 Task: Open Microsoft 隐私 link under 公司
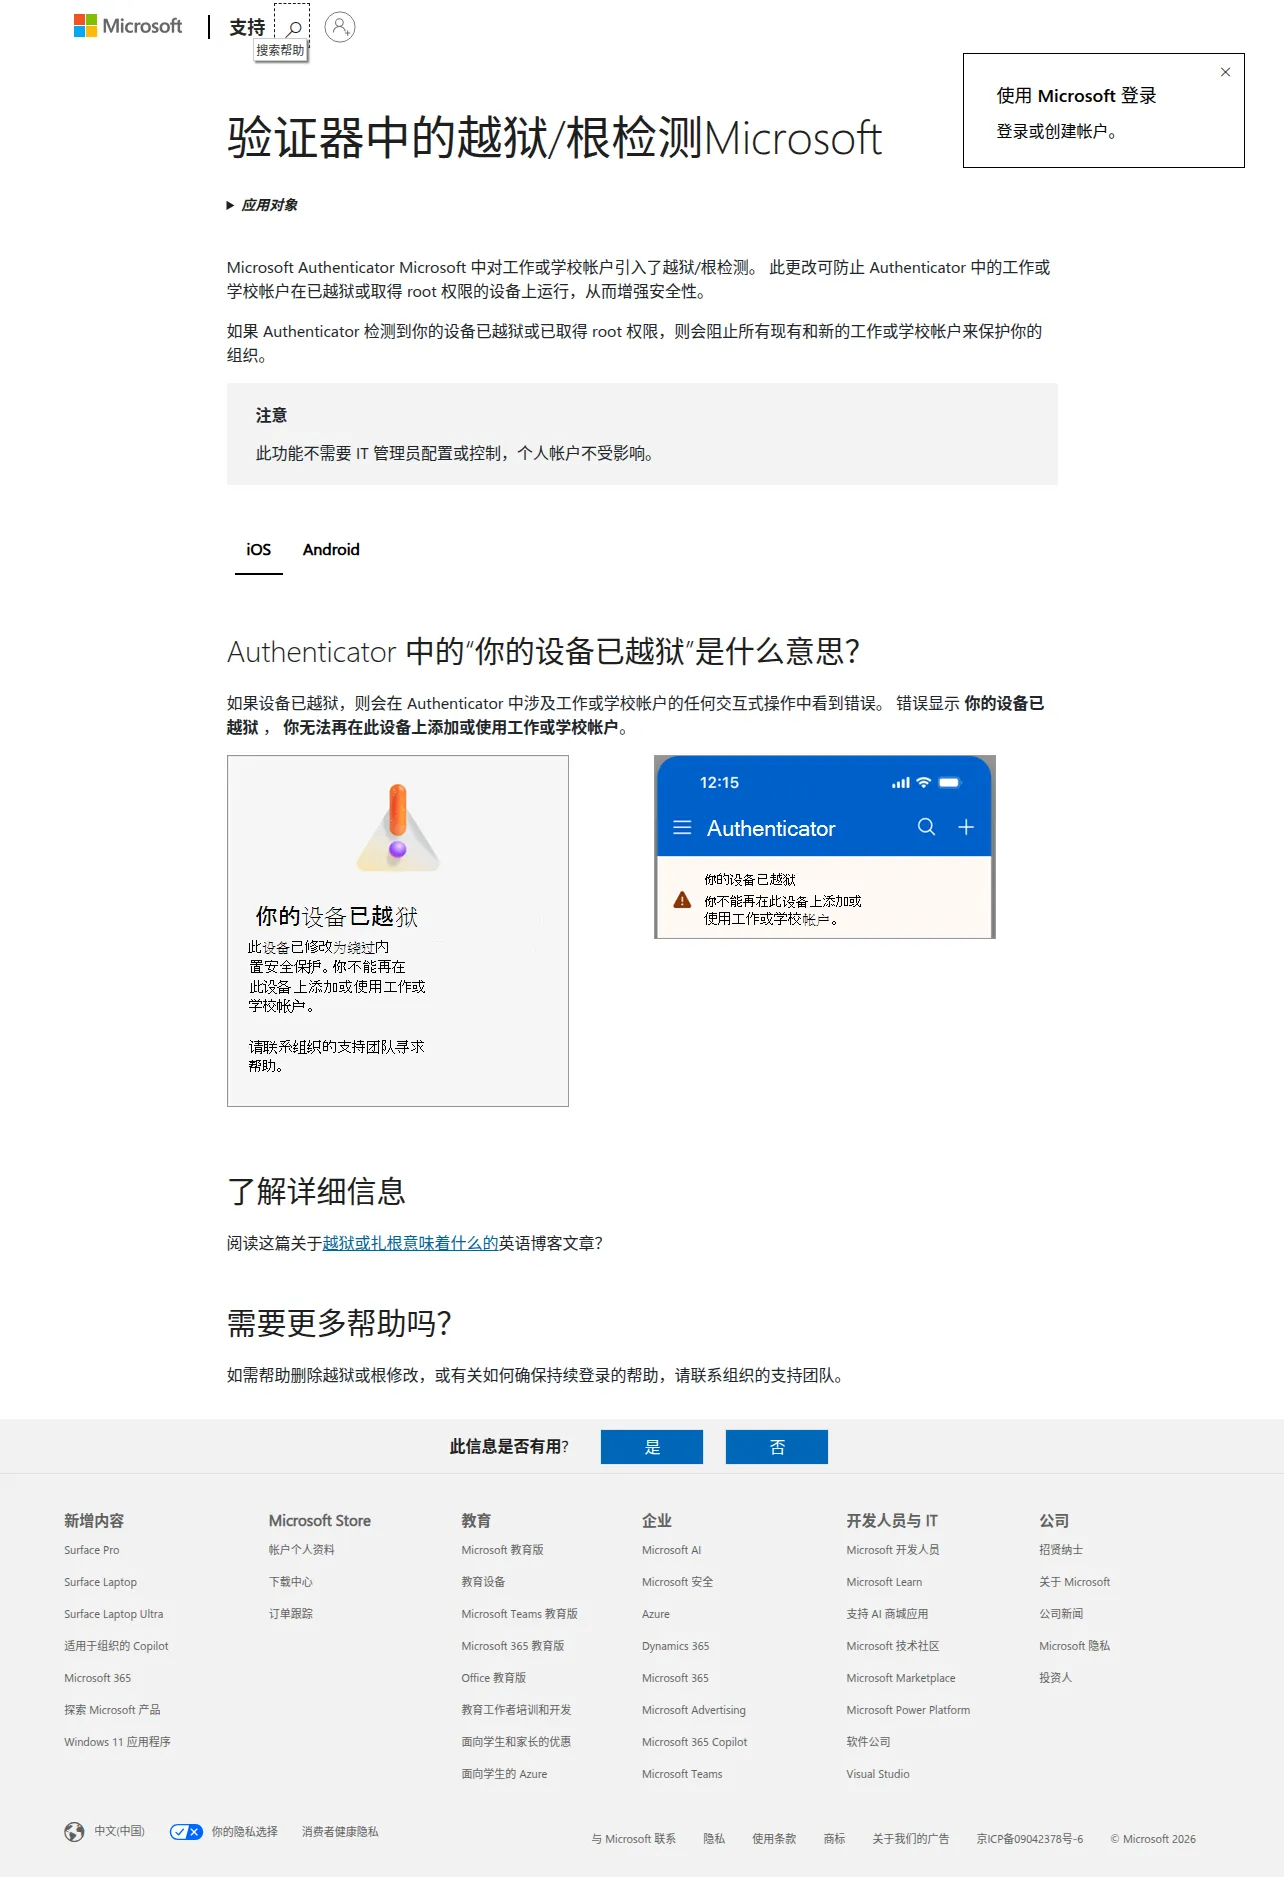pyautogui.click(x=1075, y=1646)
